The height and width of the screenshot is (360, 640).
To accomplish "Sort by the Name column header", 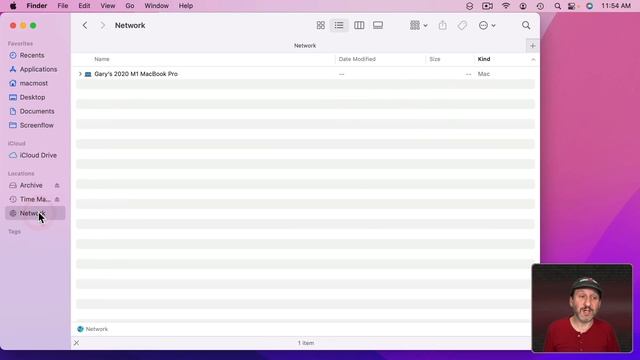I will point(102,59).
